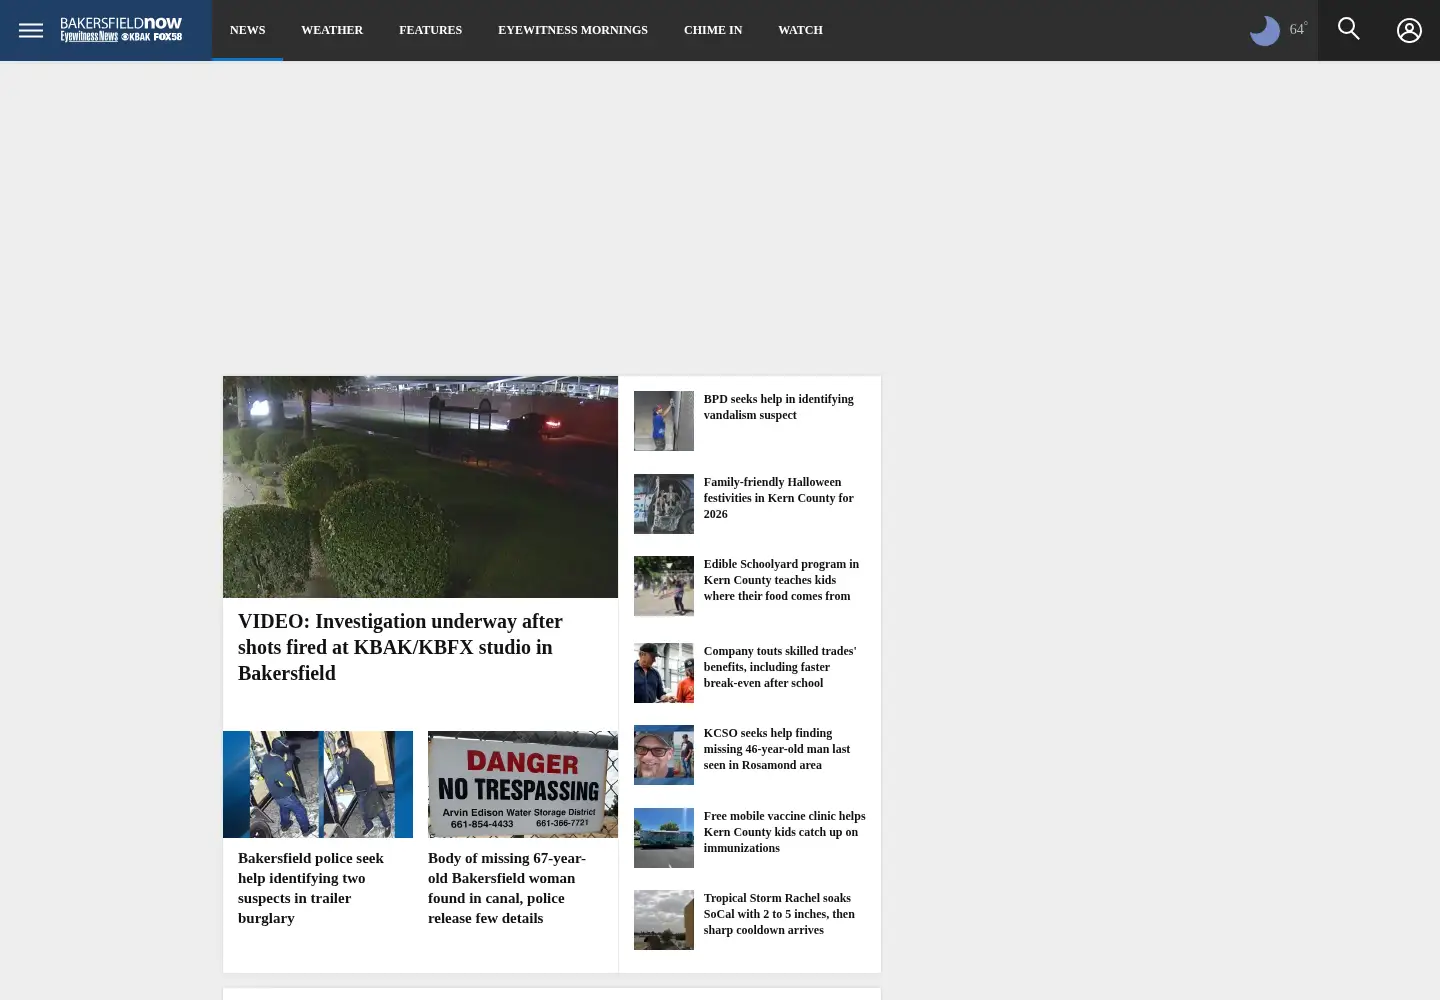Image resolution: width=1440 pixels, height=1000 pixels.
Task: Click the 64° temperature reading
Action: 1298,29
